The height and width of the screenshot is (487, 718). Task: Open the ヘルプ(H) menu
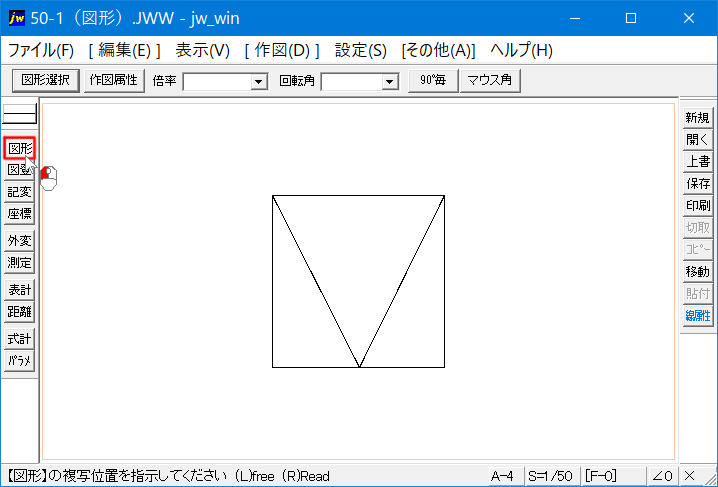pos(522,50)
